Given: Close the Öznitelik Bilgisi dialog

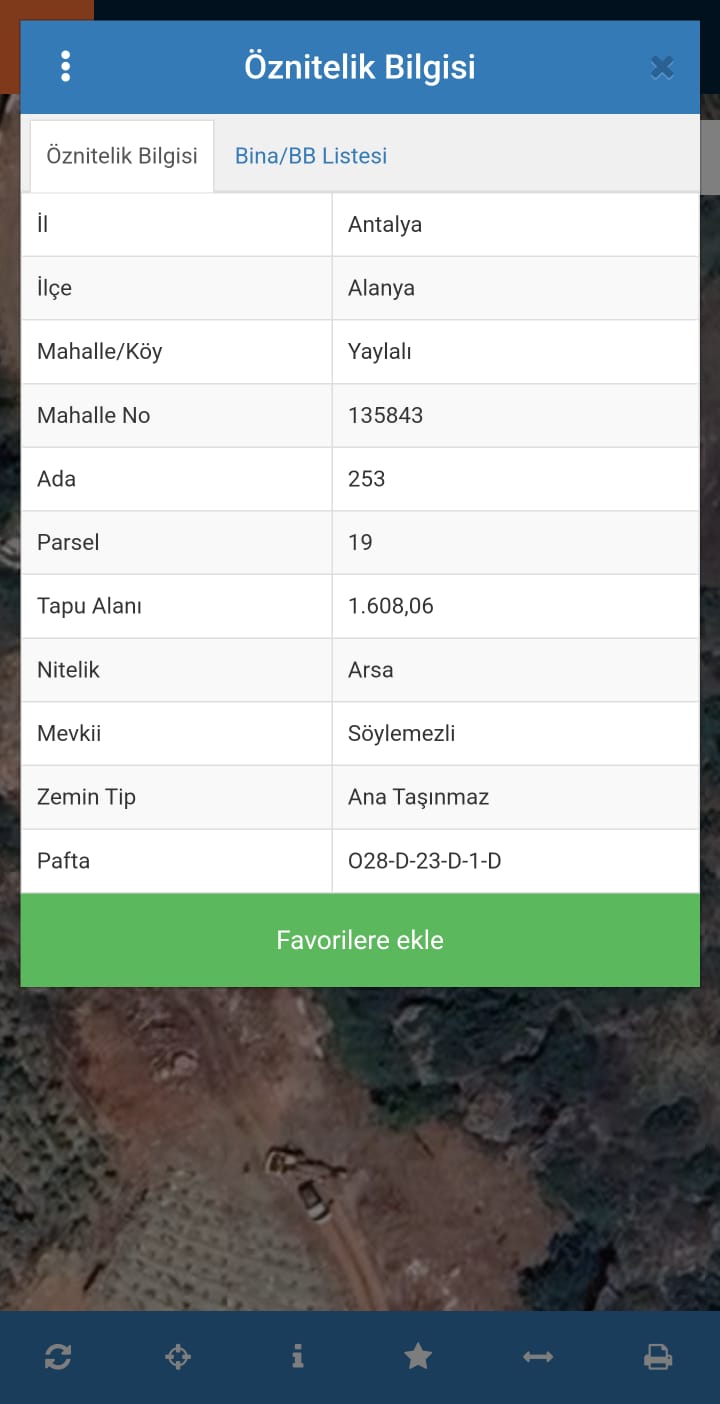Looking at the screenshot, I should [x=661, y=67].
